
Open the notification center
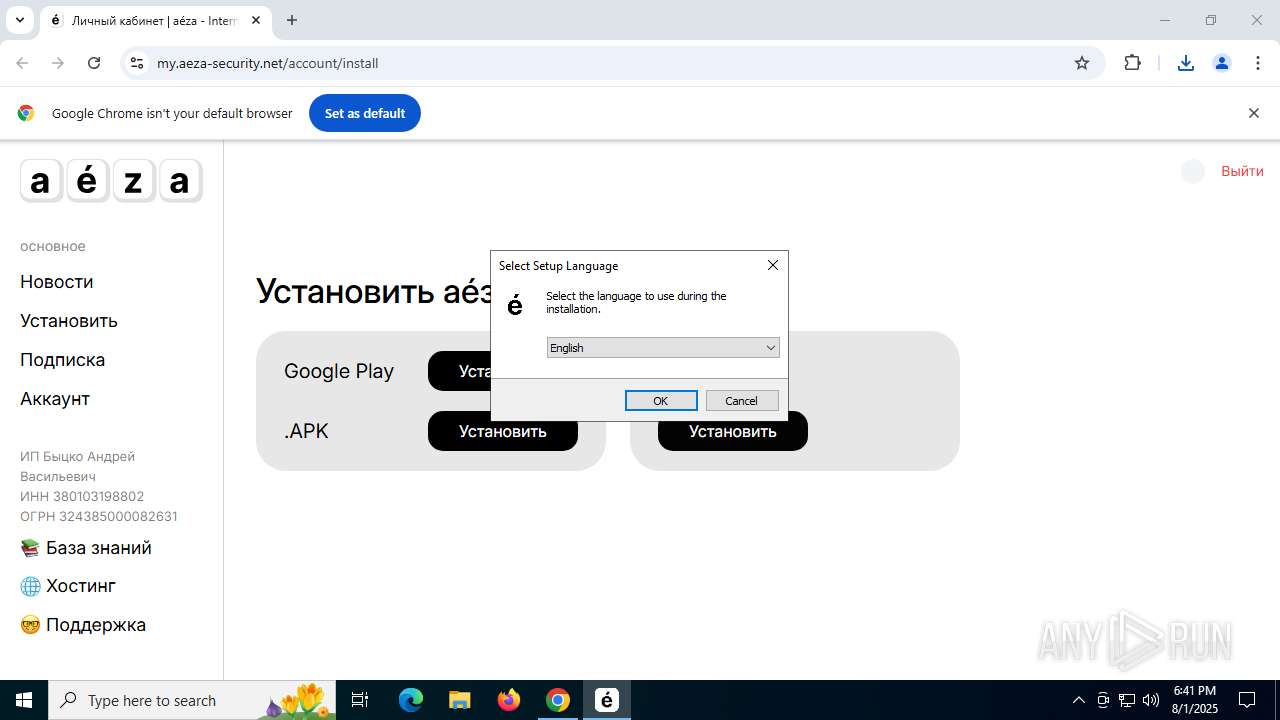coord(1247,700)
